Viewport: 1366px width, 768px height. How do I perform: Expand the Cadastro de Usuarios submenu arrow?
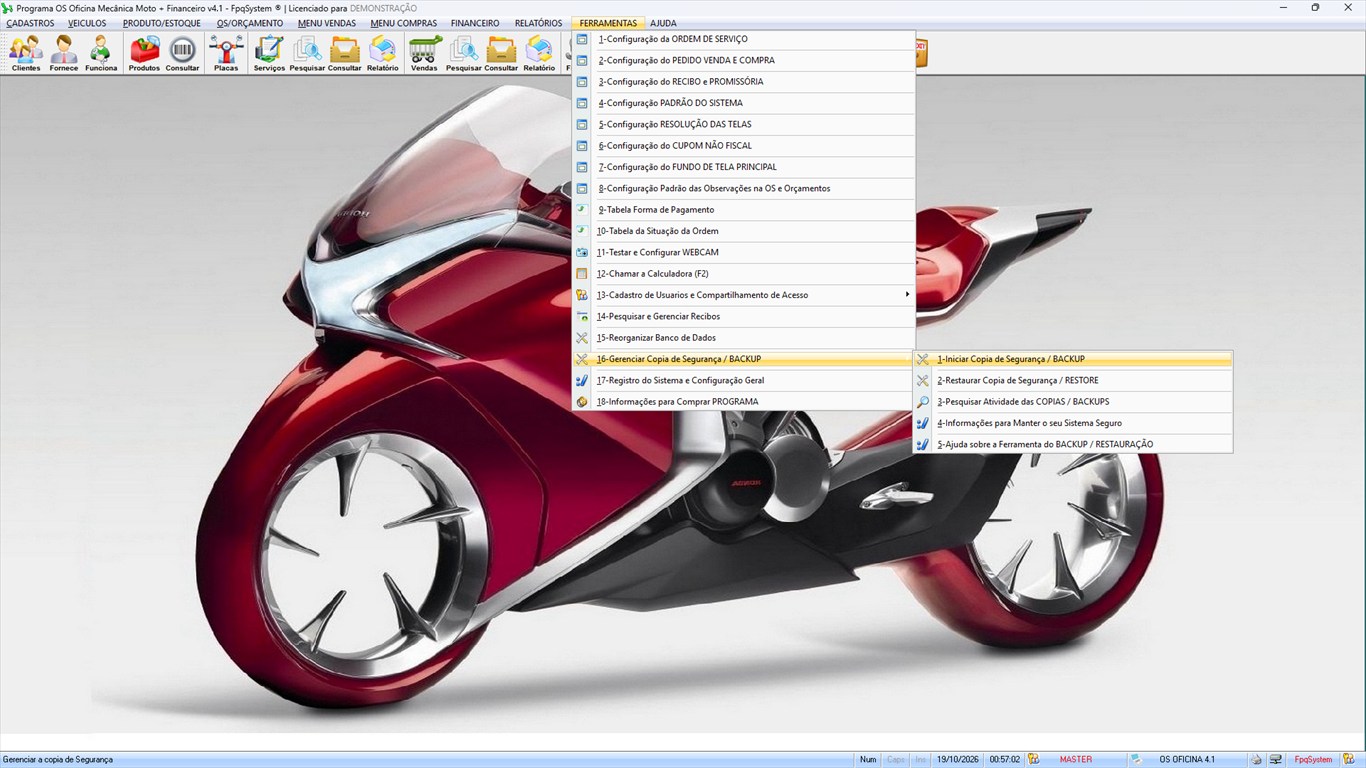[907, 295]
